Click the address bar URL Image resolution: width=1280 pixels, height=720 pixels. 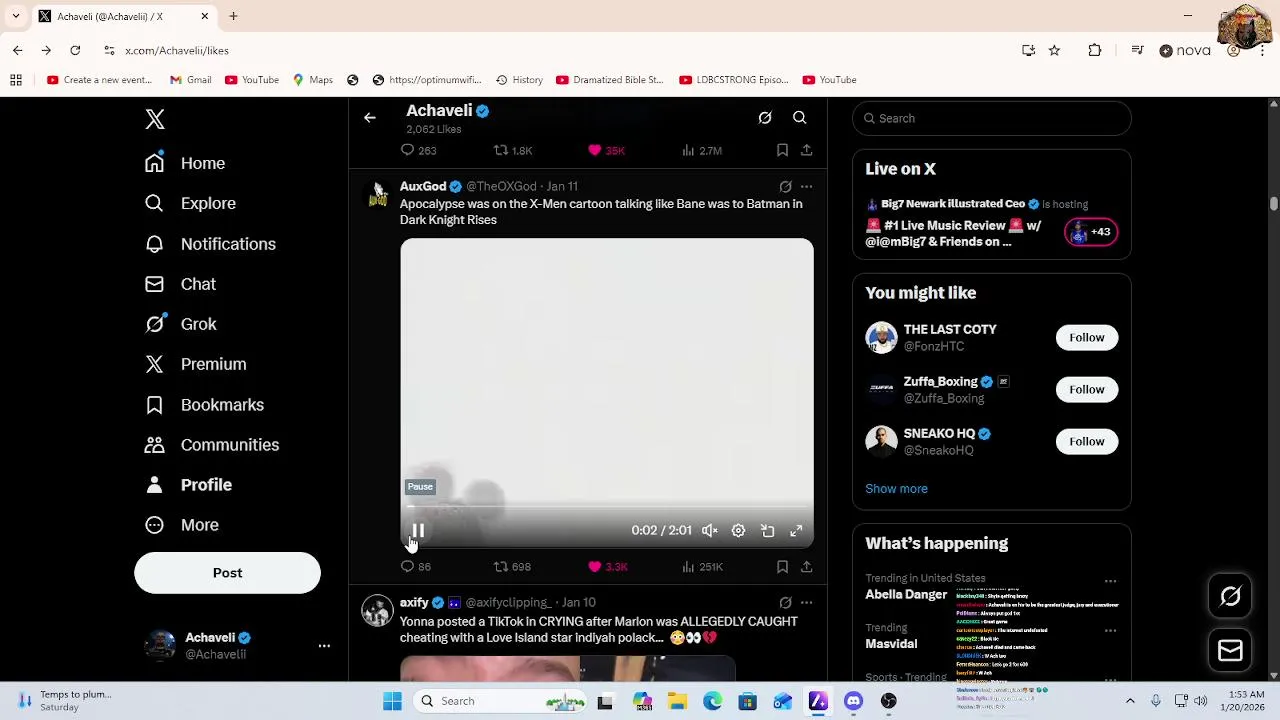177,50
